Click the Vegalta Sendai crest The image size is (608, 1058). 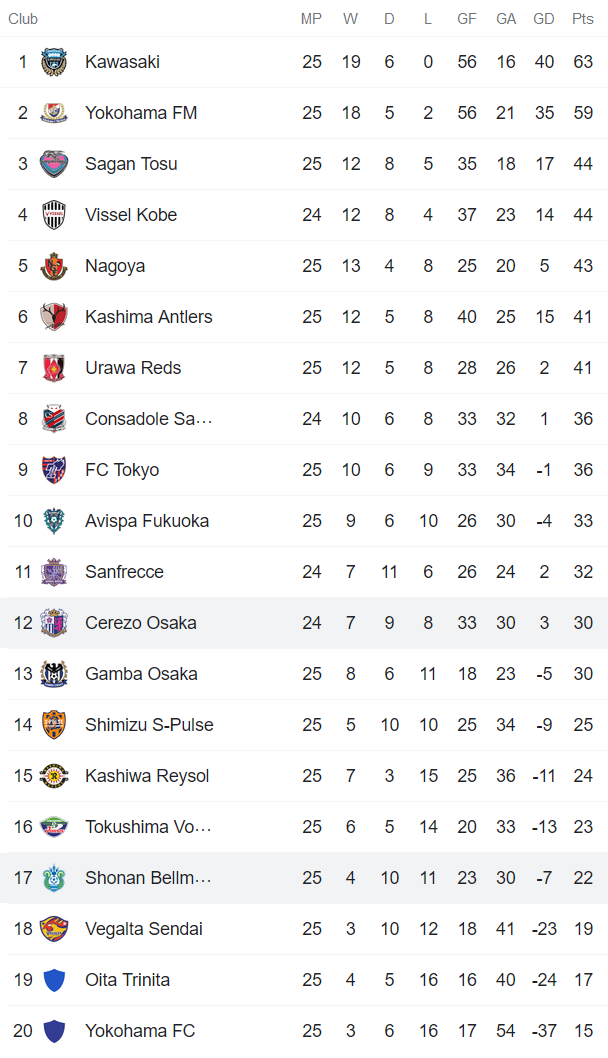(55, 928)
